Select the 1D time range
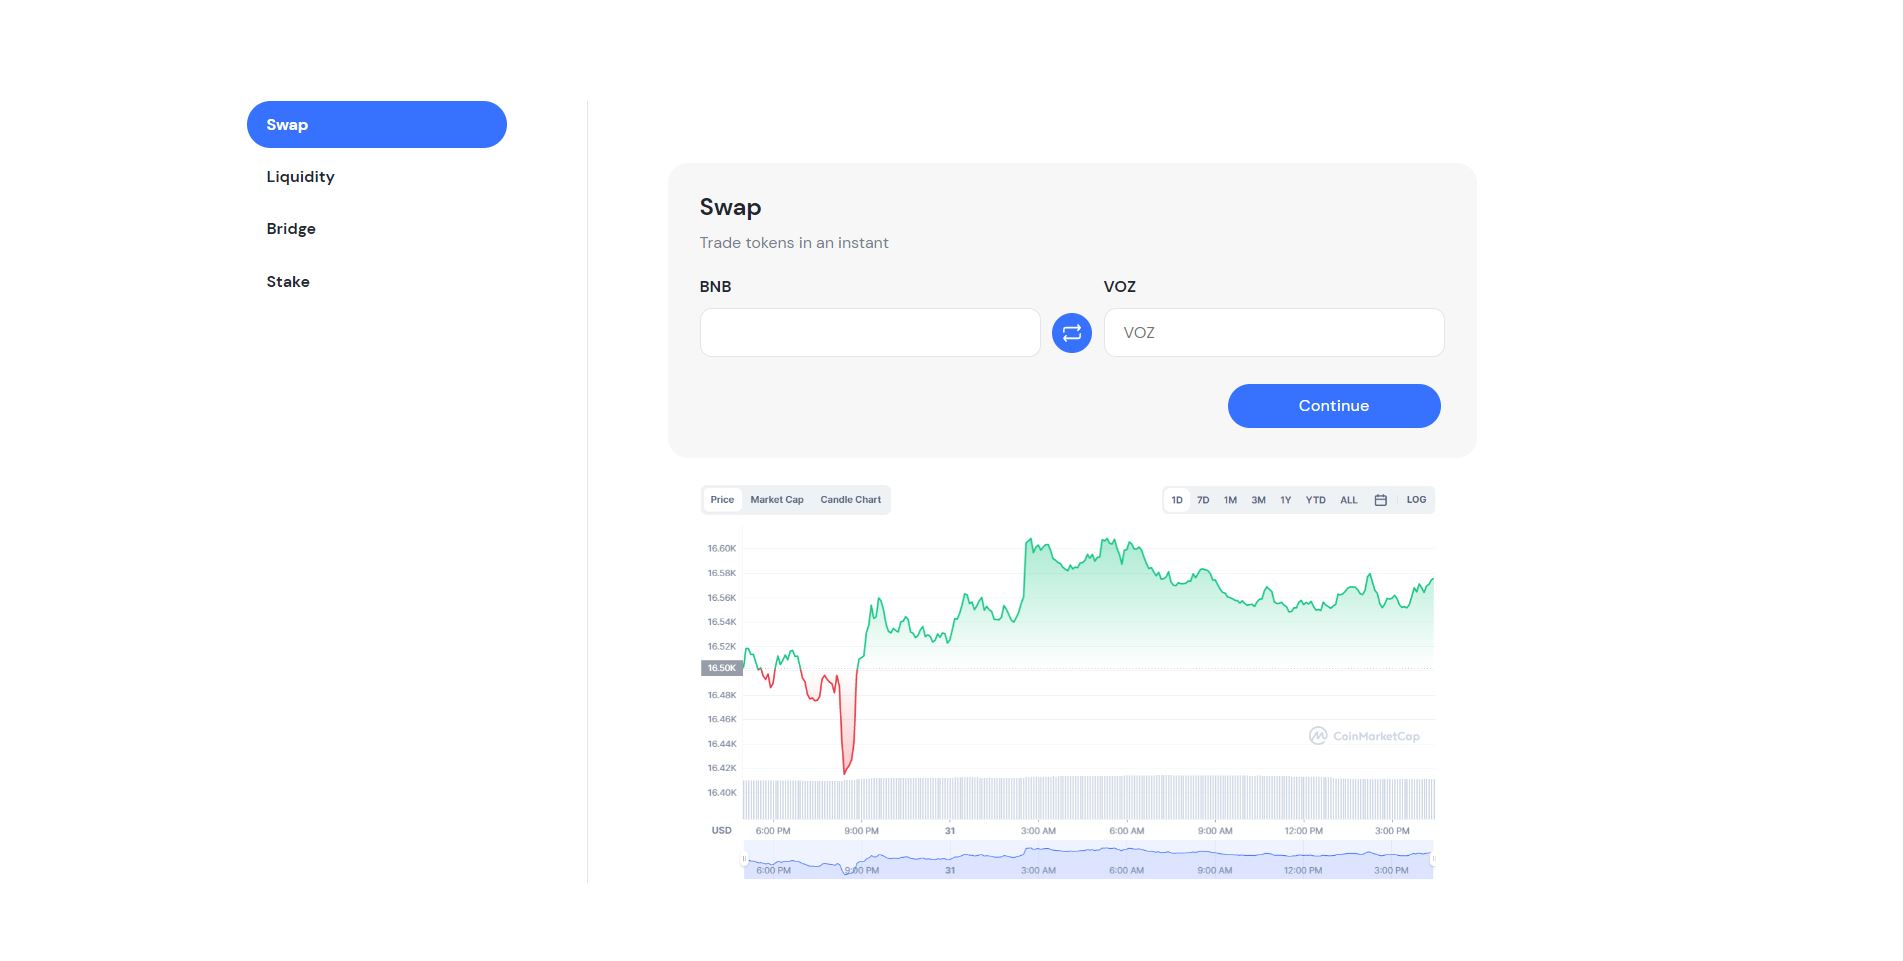The height and width of the screenshot is (961, 1903). (1177, 500)
